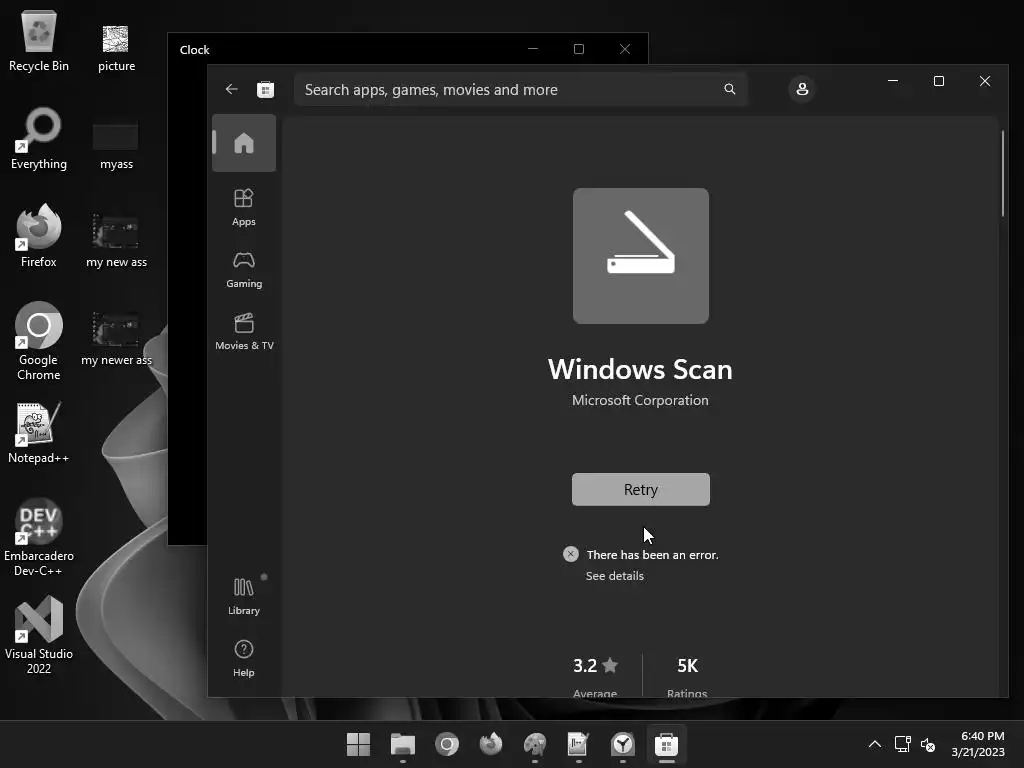This screenshot has width=1024, height=768.
Task: Open Firefox from the taskbar
Action: (x=490, y=744)
